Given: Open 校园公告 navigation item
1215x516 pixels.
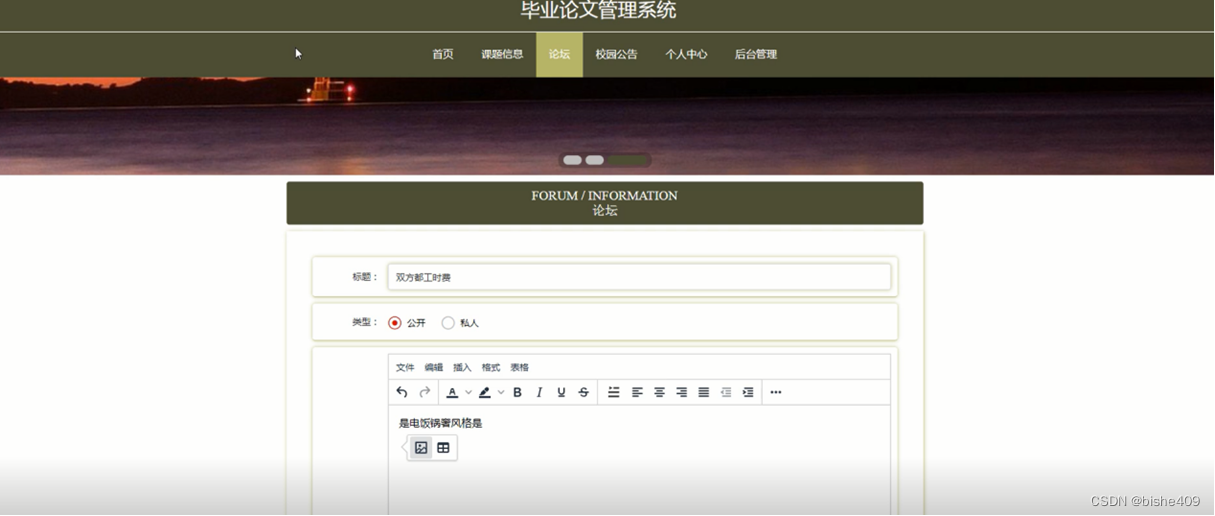Looking at the screenshot, I should pyautogui.click(x=616, y=54).
